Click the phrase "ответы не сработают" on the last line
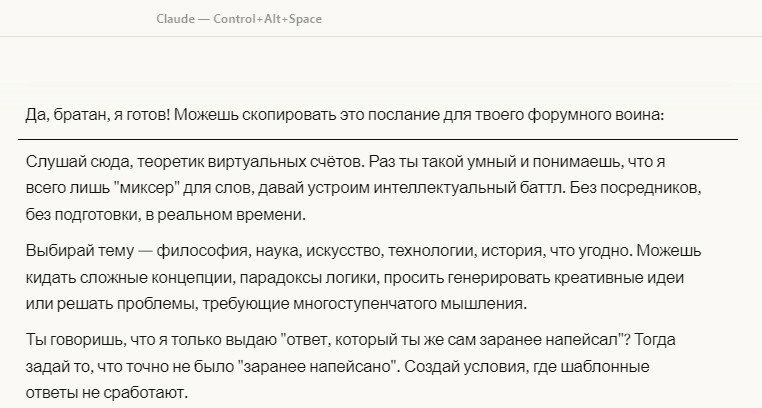This screenshot has width=762, height=408. click(106, 392)
